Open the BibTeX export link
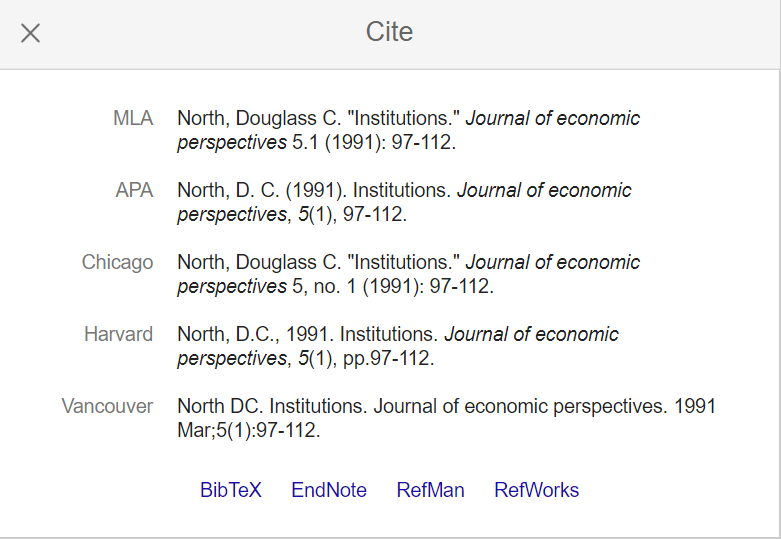Screen dimensions: 781x539 231,490
